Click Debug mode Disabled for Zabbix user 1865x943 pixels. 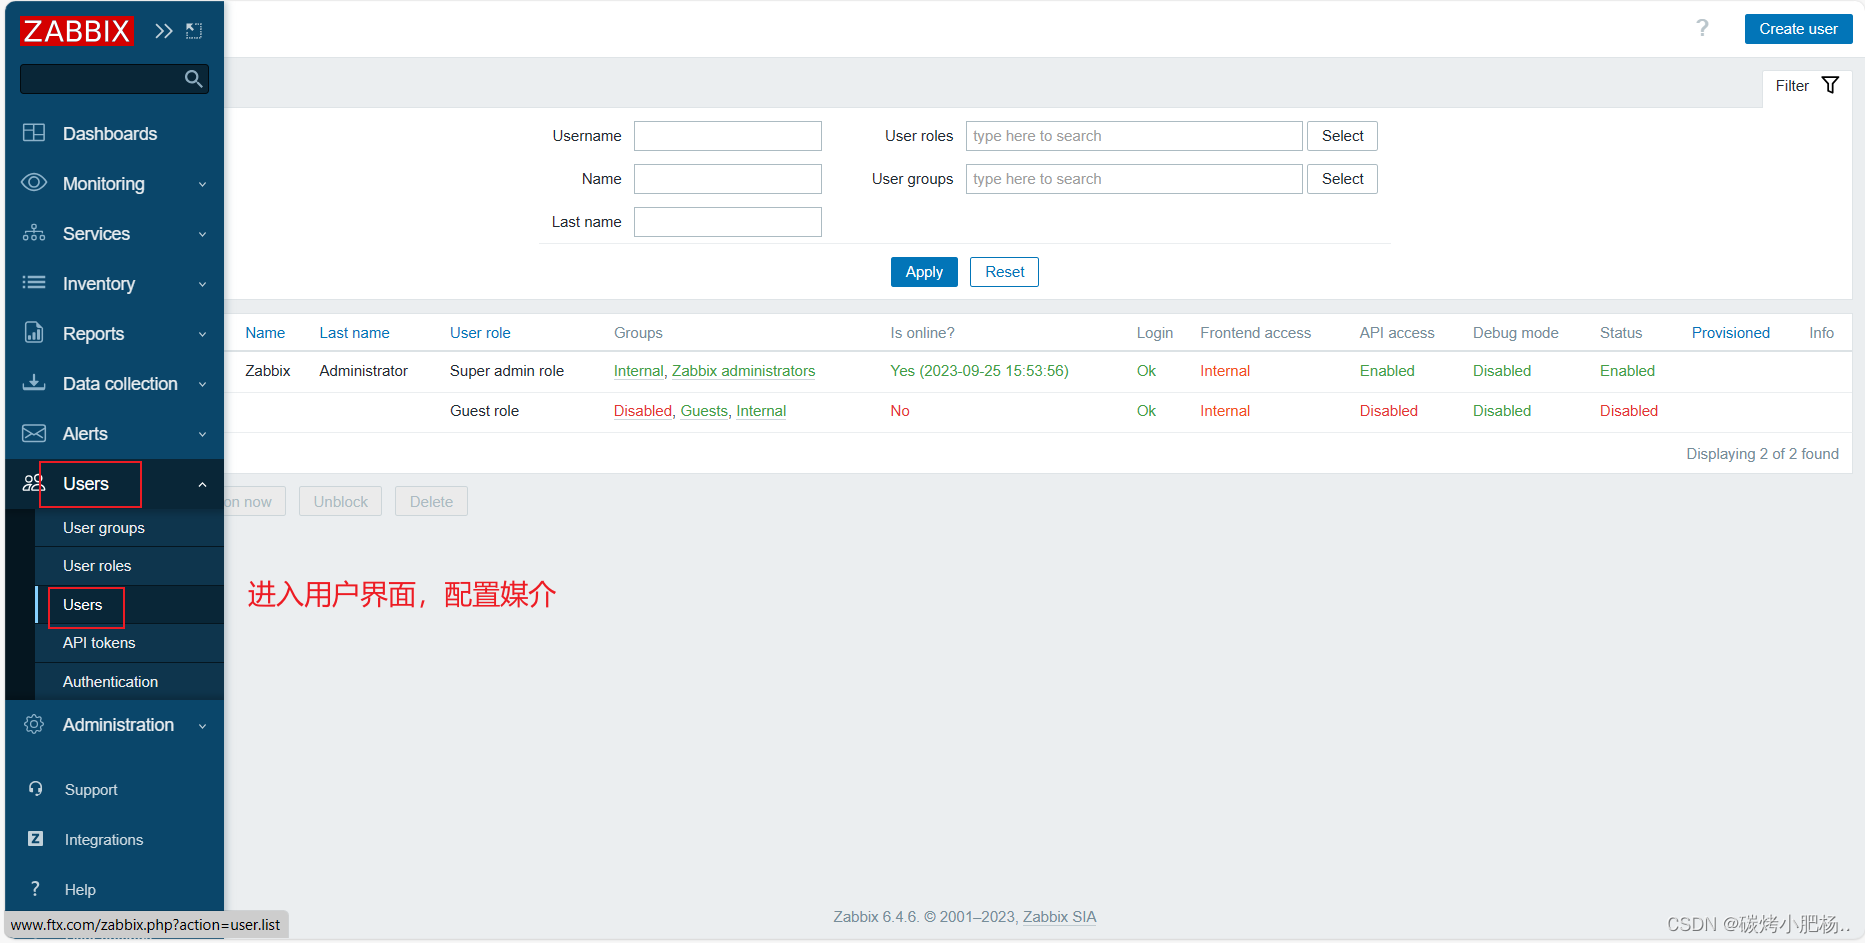coord(1501,371)
